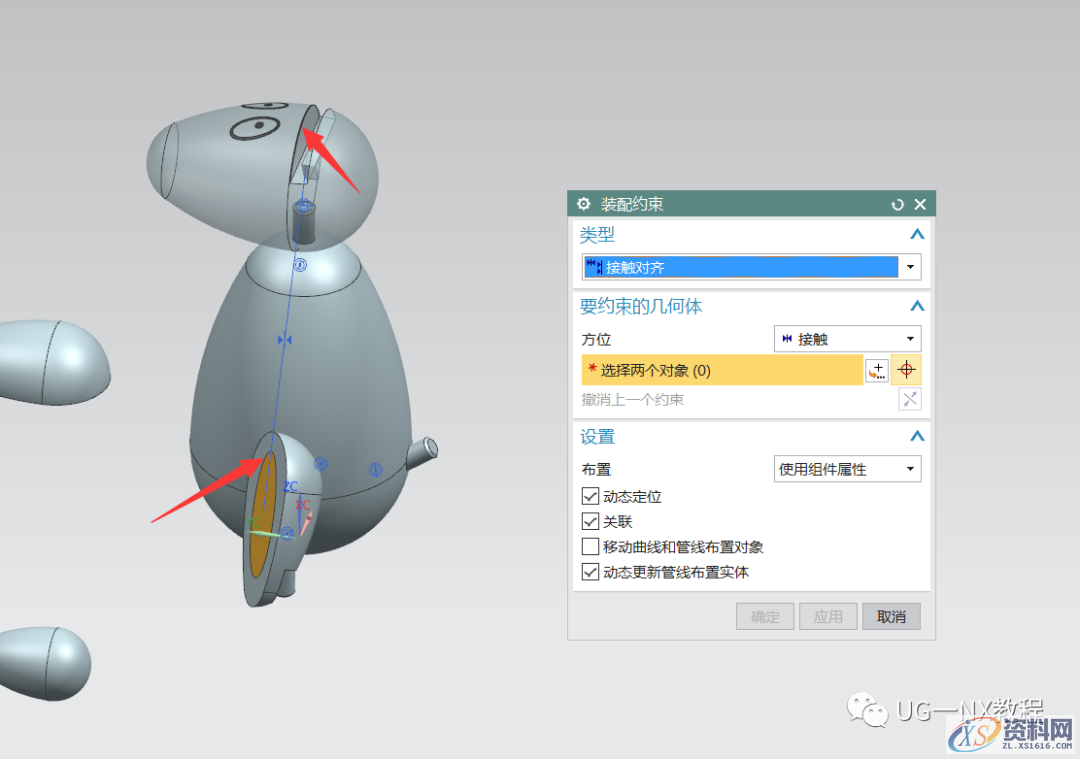Click the 应用 button
The width and height of the screenshot is (1080, 759).
828,616
